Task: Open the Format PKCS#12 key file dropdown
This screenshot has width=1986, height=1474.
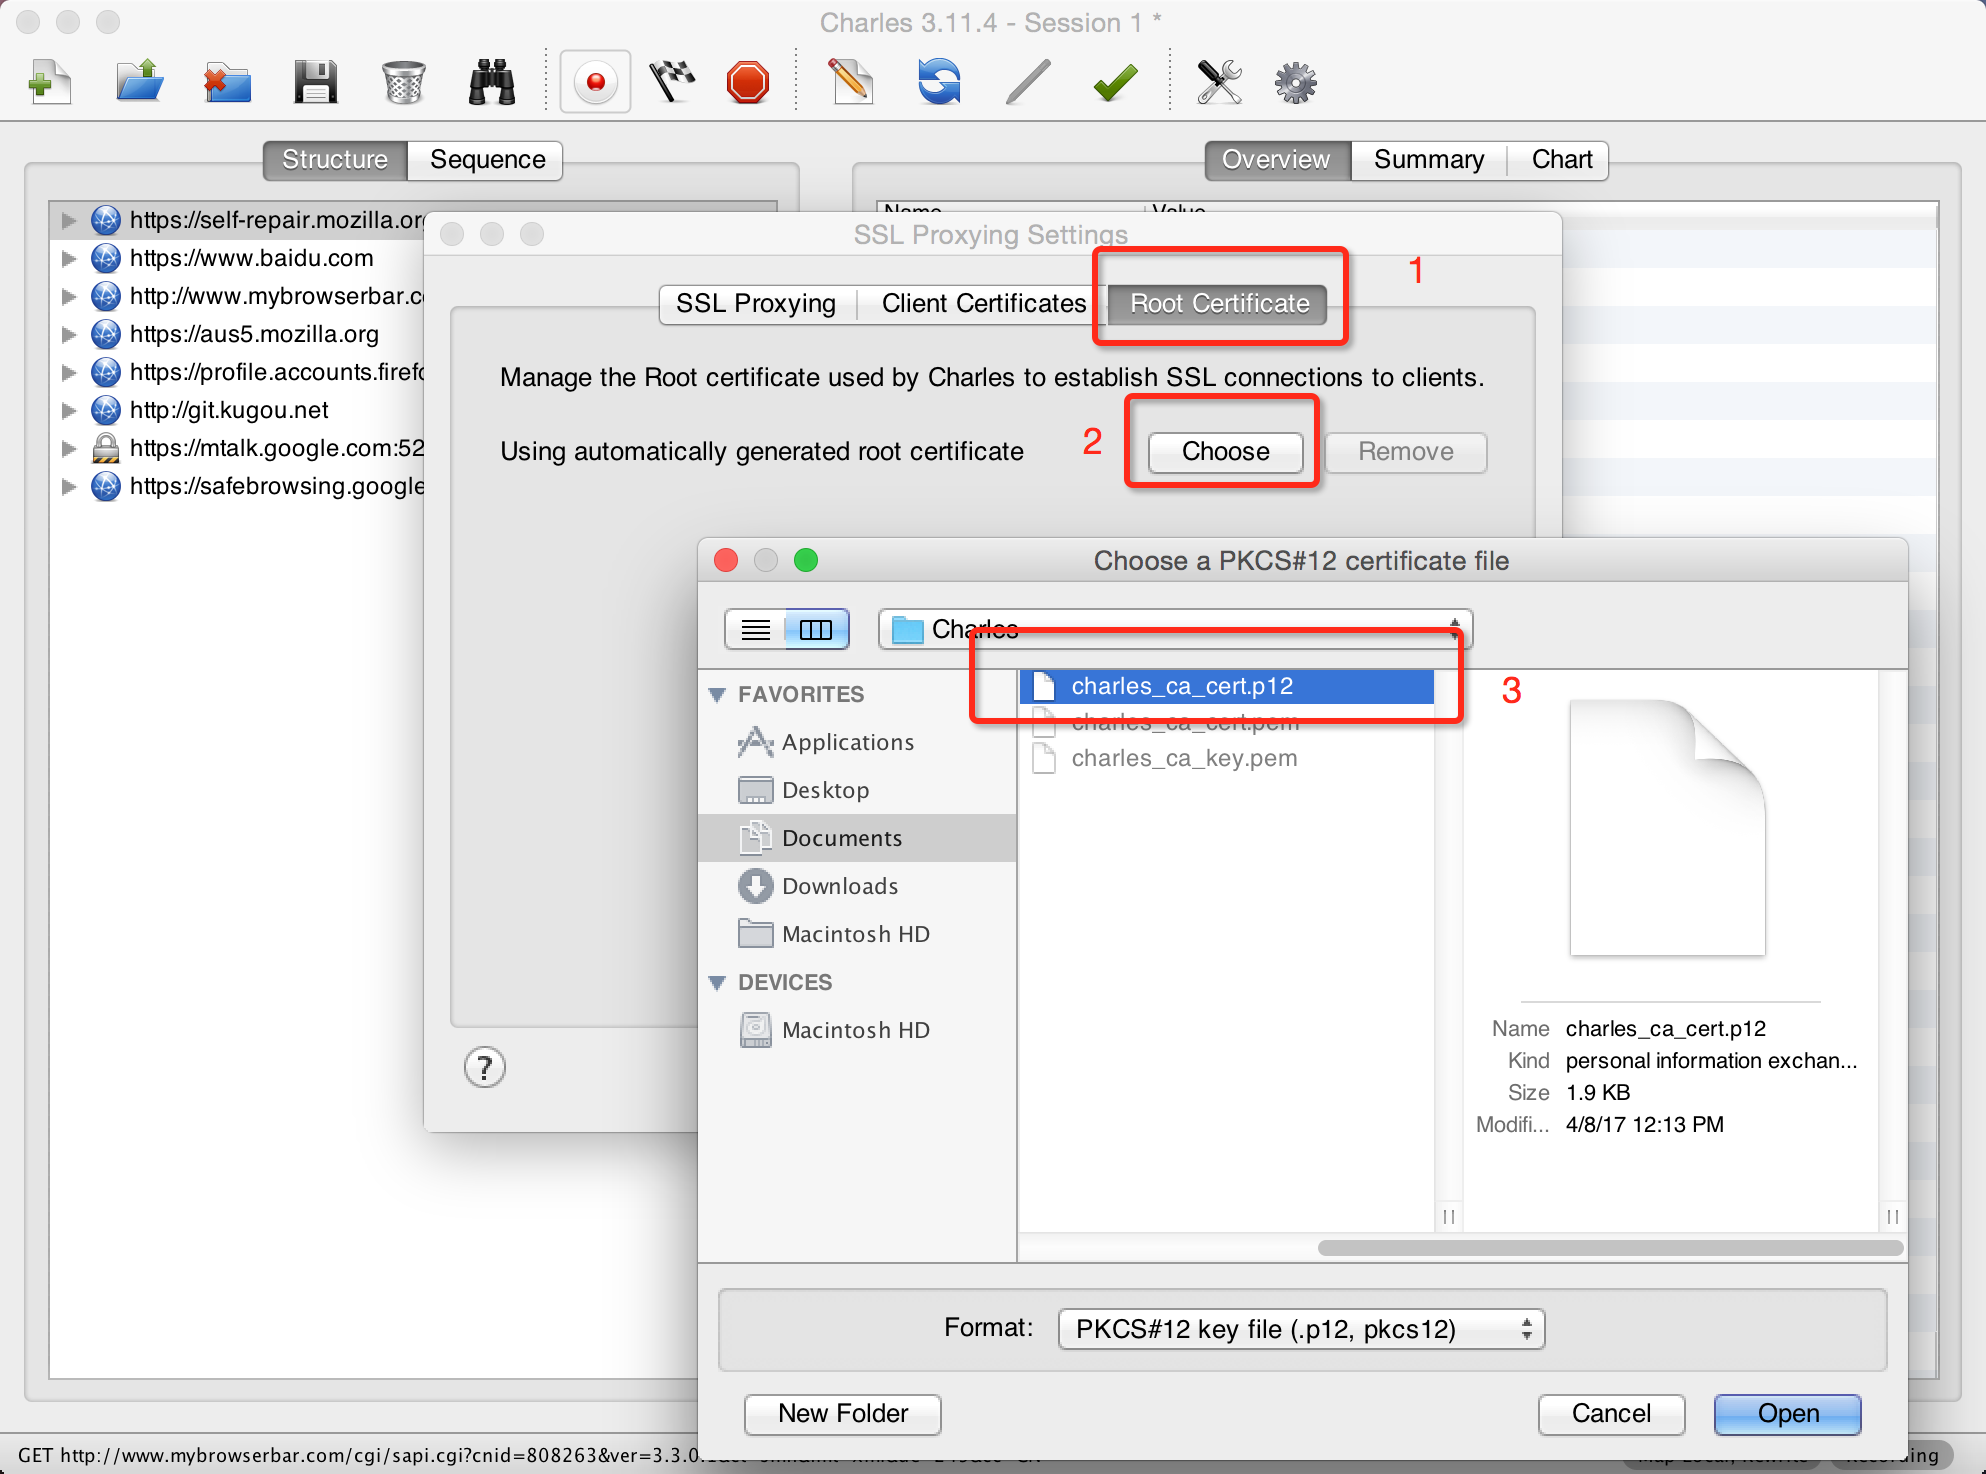Action: pyautogui.click(x=1300, y=1329)
